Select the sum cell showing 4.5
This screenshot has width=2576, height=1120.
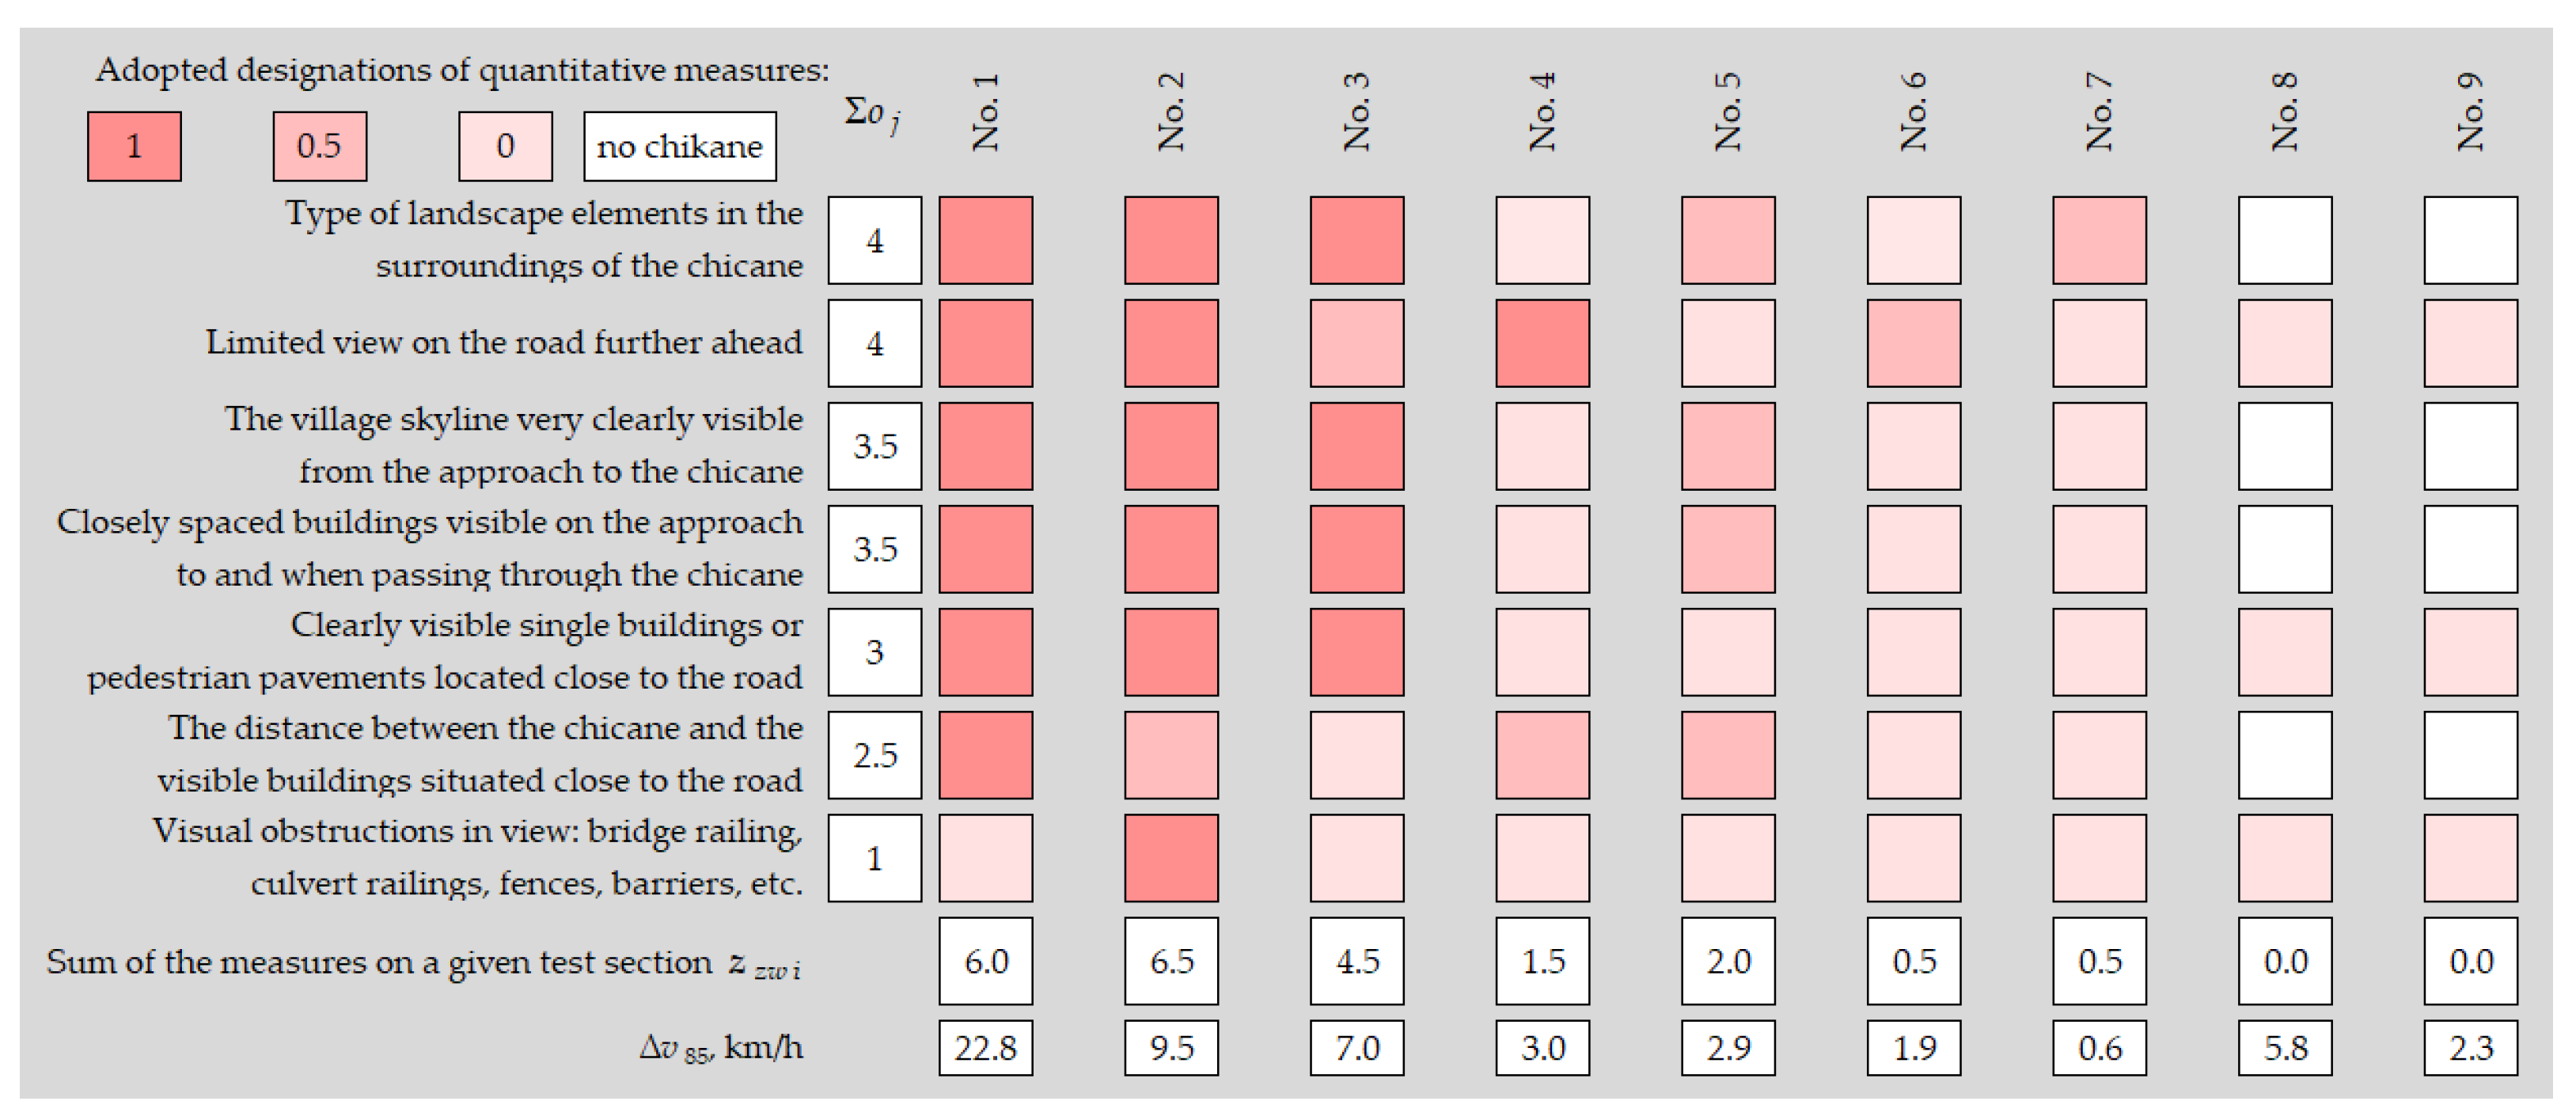[x=1357, y=961]
